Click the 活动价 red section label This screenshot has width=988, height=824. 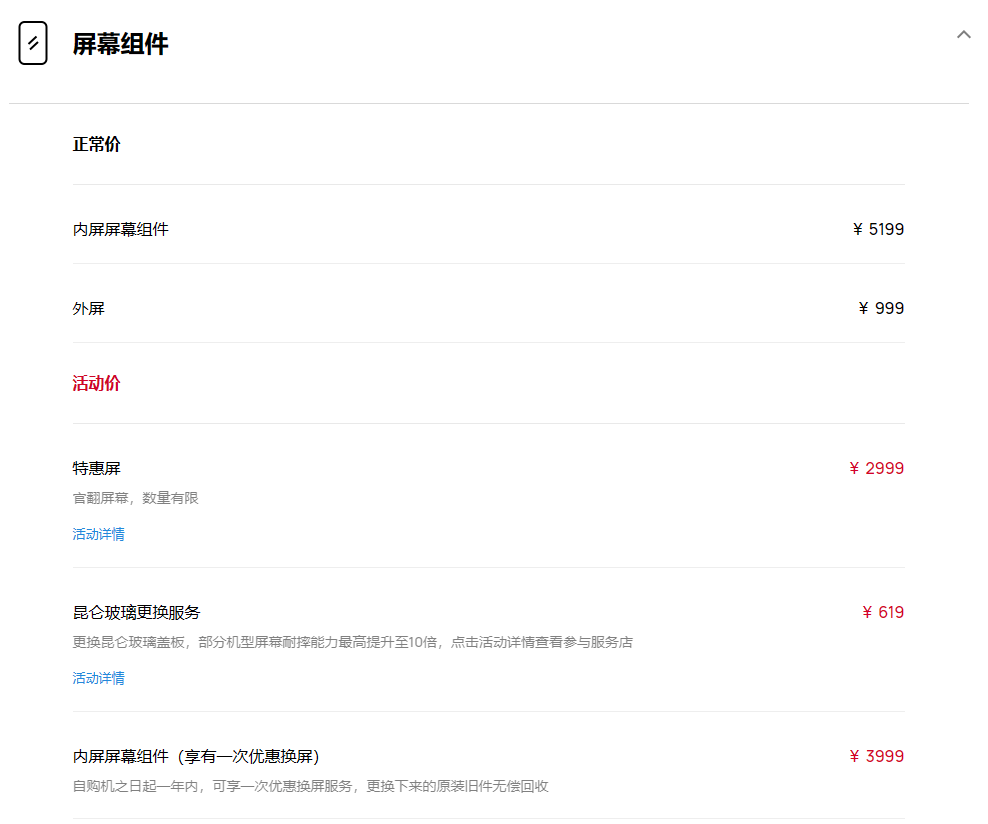click(96, 383)
